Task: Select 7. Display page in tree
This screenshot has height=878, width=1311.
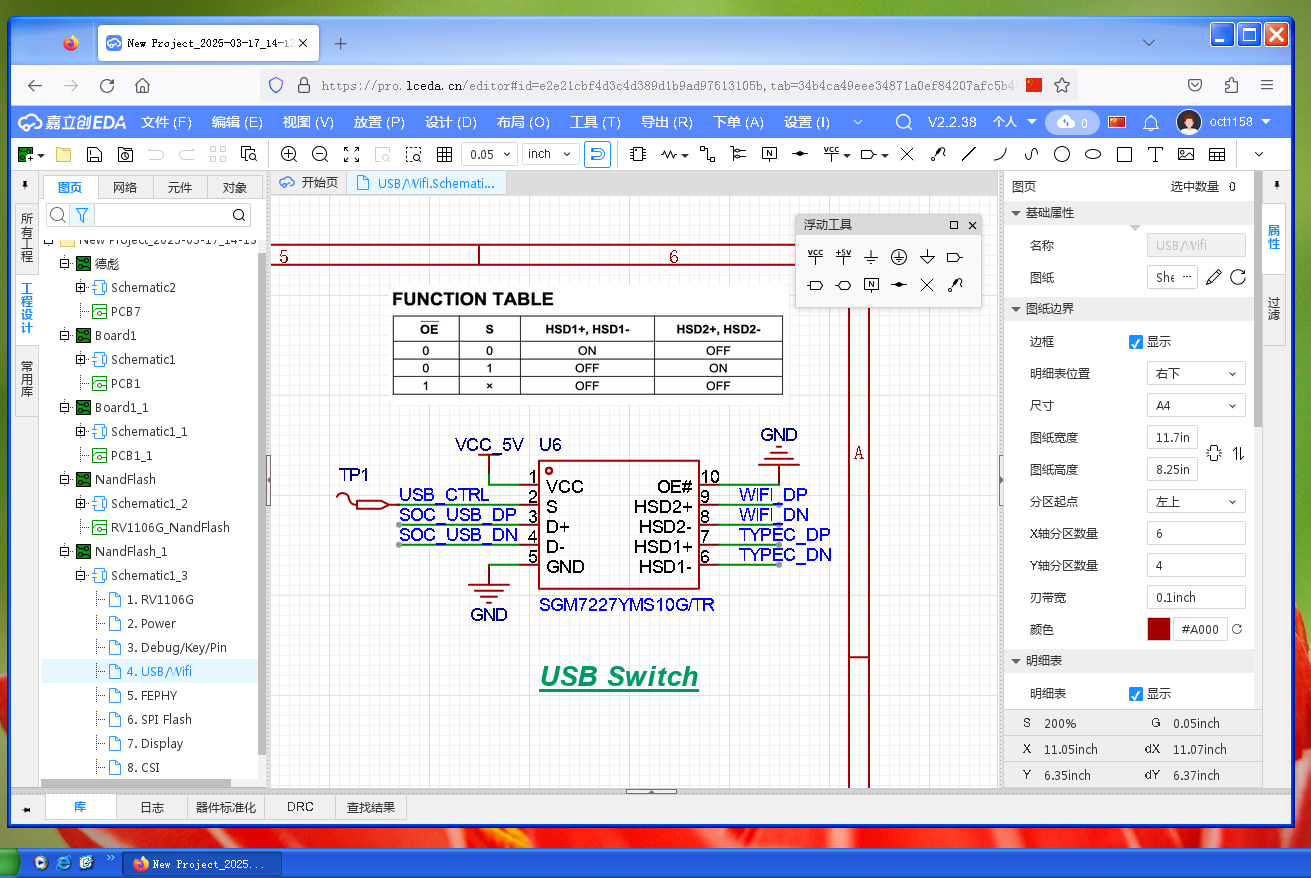Action: pyautogui.click(x=154, y=744)
